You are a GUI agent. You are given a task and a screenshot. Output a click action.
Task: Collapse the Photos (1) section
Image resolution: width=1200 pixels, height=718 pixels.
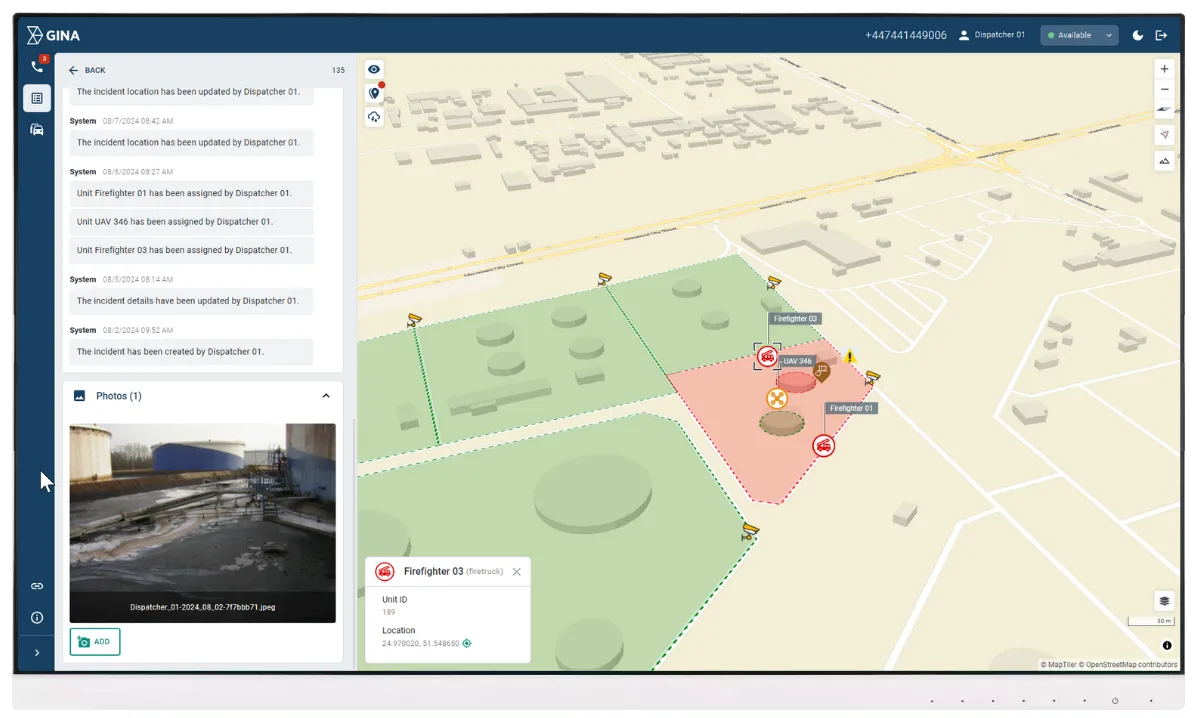coord(326,396)
